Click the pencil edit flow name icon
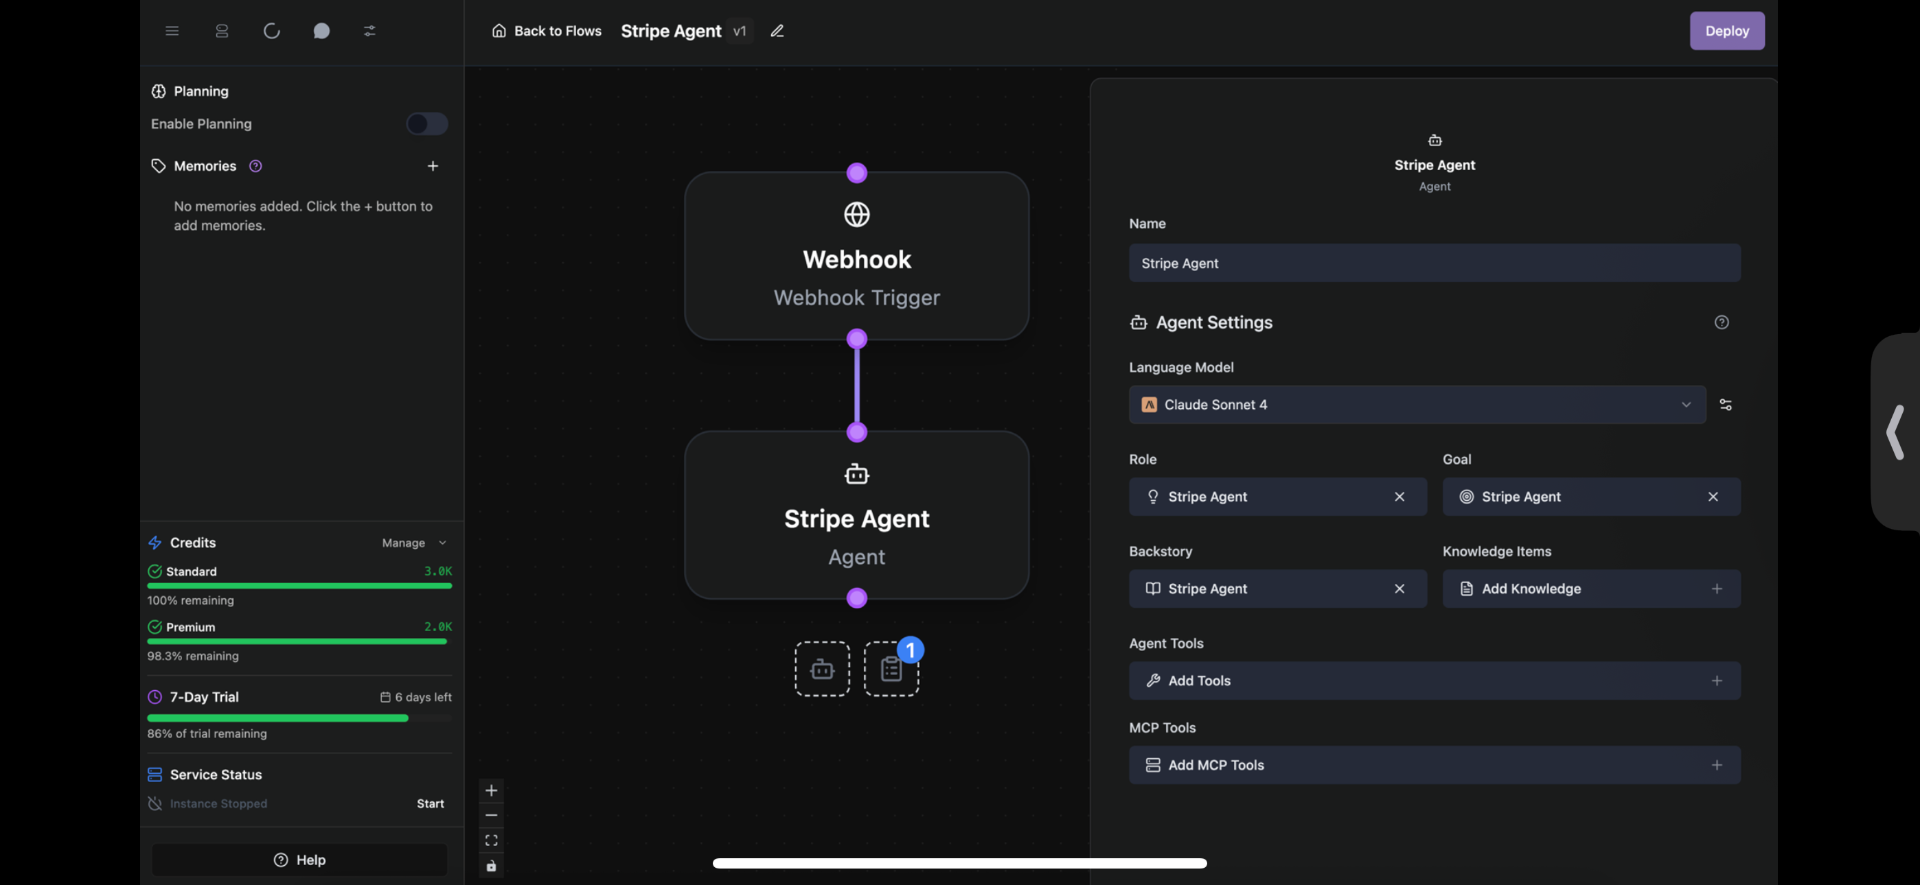Screen dimensions: 1920x885 click(777, 31)
